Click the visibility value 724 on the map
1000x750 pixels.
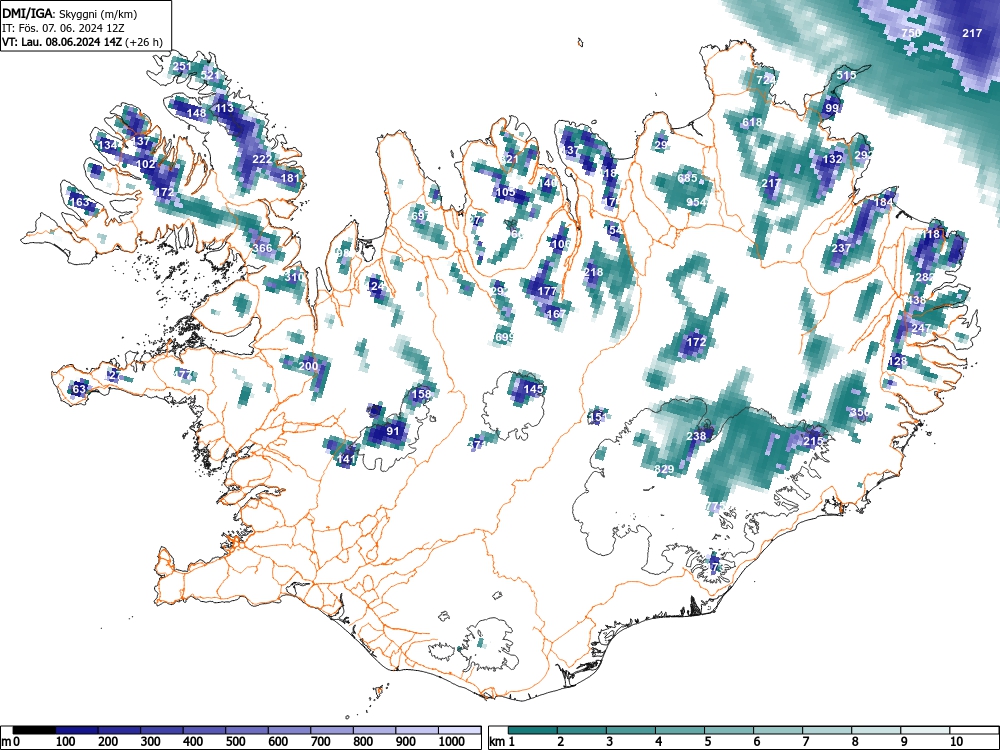[x=766, y=80]
